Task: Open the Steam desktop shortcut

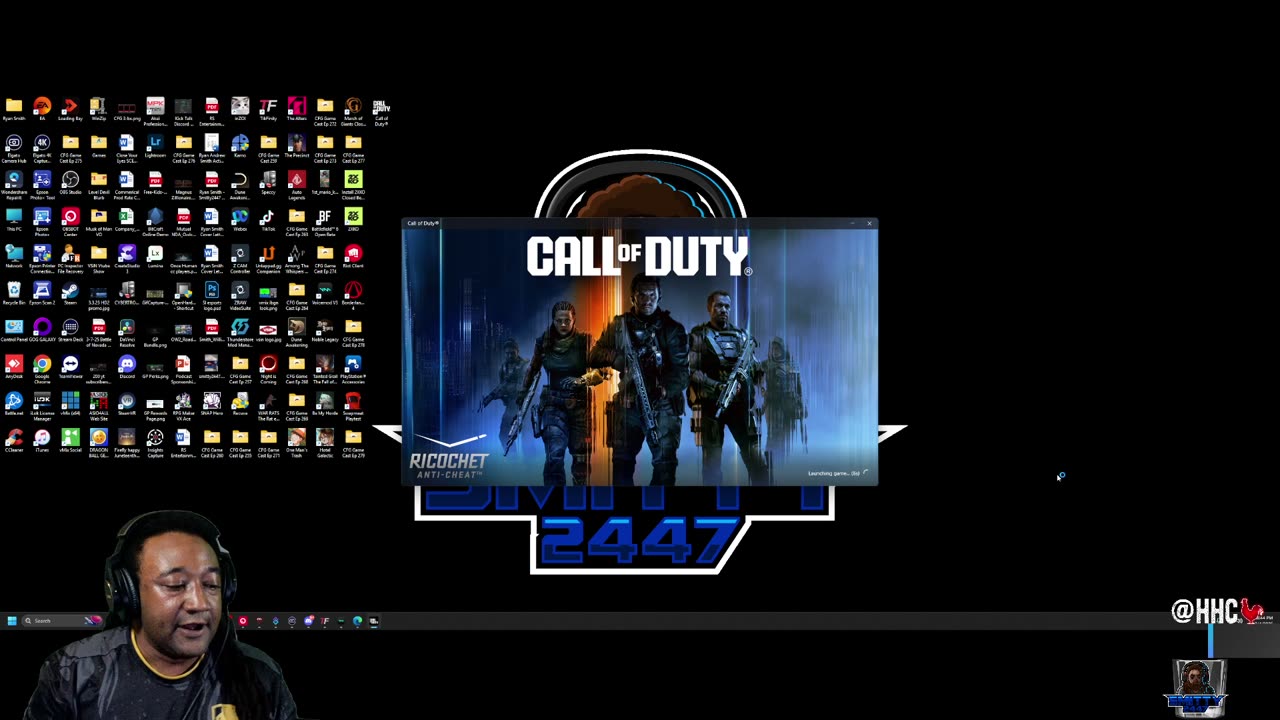Action: (70, 294)
